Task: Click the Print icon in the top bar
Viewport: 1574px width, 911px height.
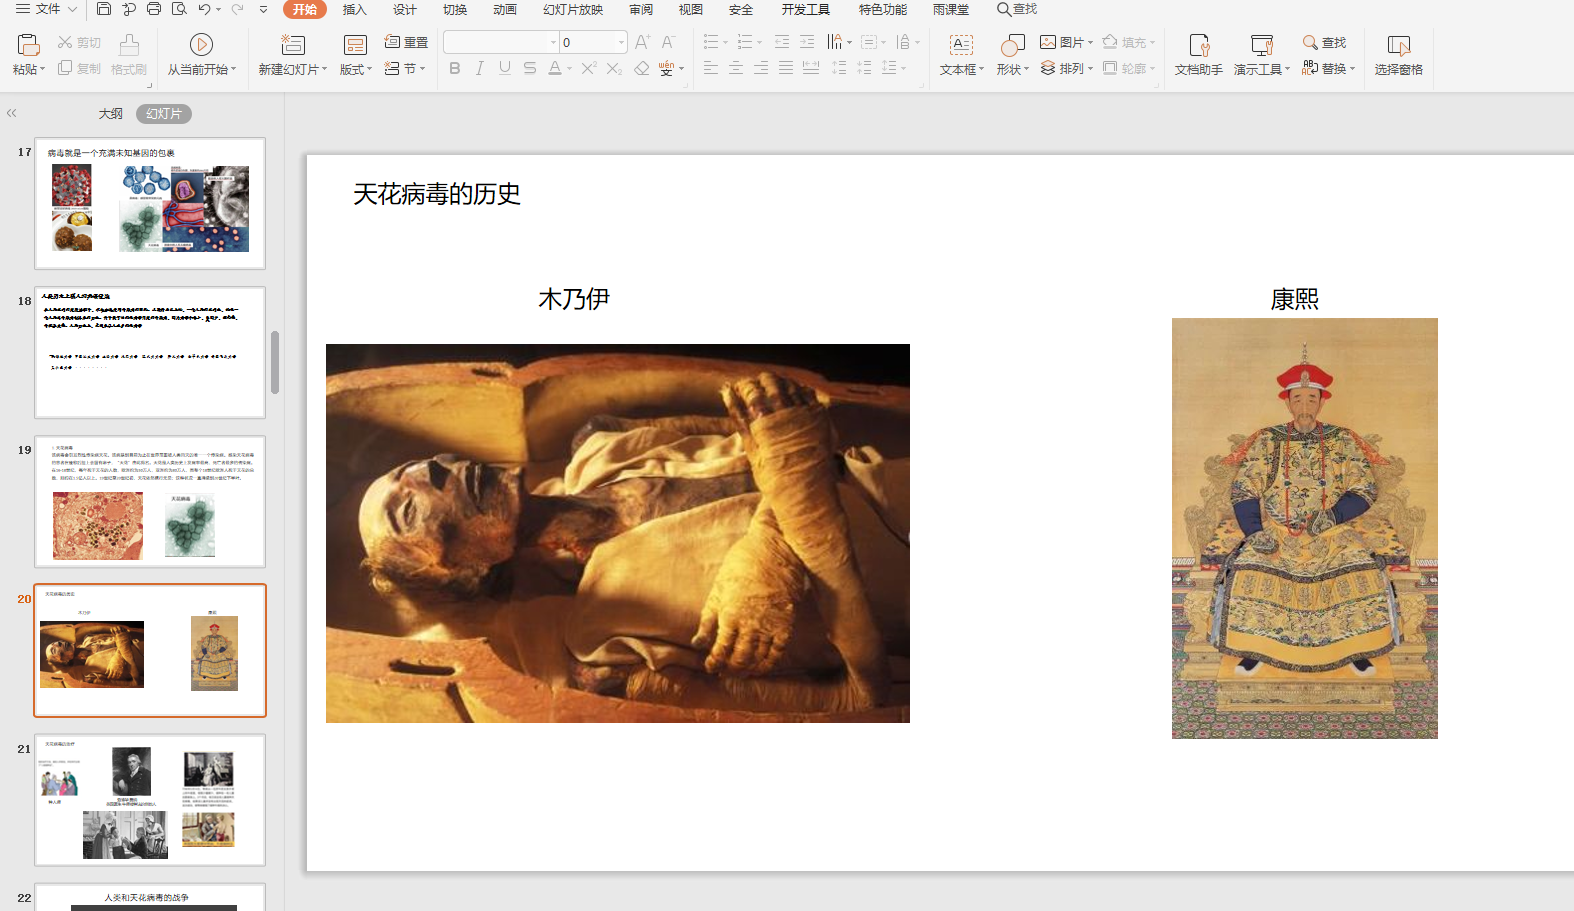Action: 154,9
